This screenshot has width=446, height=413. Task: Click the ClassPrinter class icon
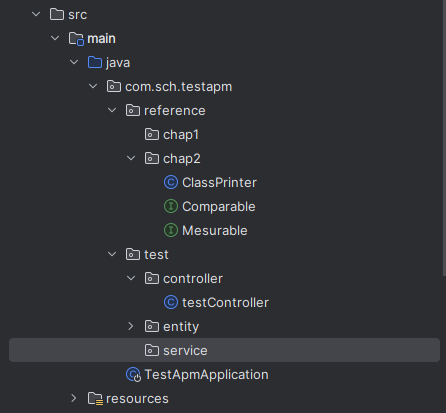[171, 182]
